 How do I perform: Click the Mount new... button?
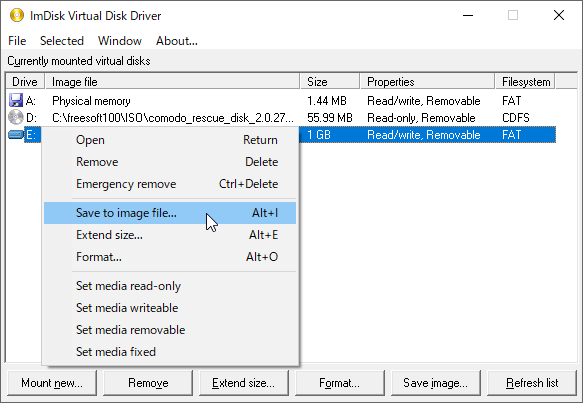point(52,383)
